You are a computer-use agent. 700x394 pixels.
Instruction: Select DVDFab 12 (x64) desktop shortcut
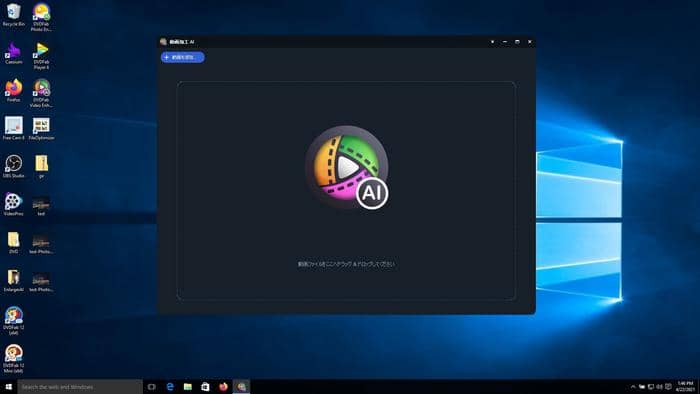(13, 320)
